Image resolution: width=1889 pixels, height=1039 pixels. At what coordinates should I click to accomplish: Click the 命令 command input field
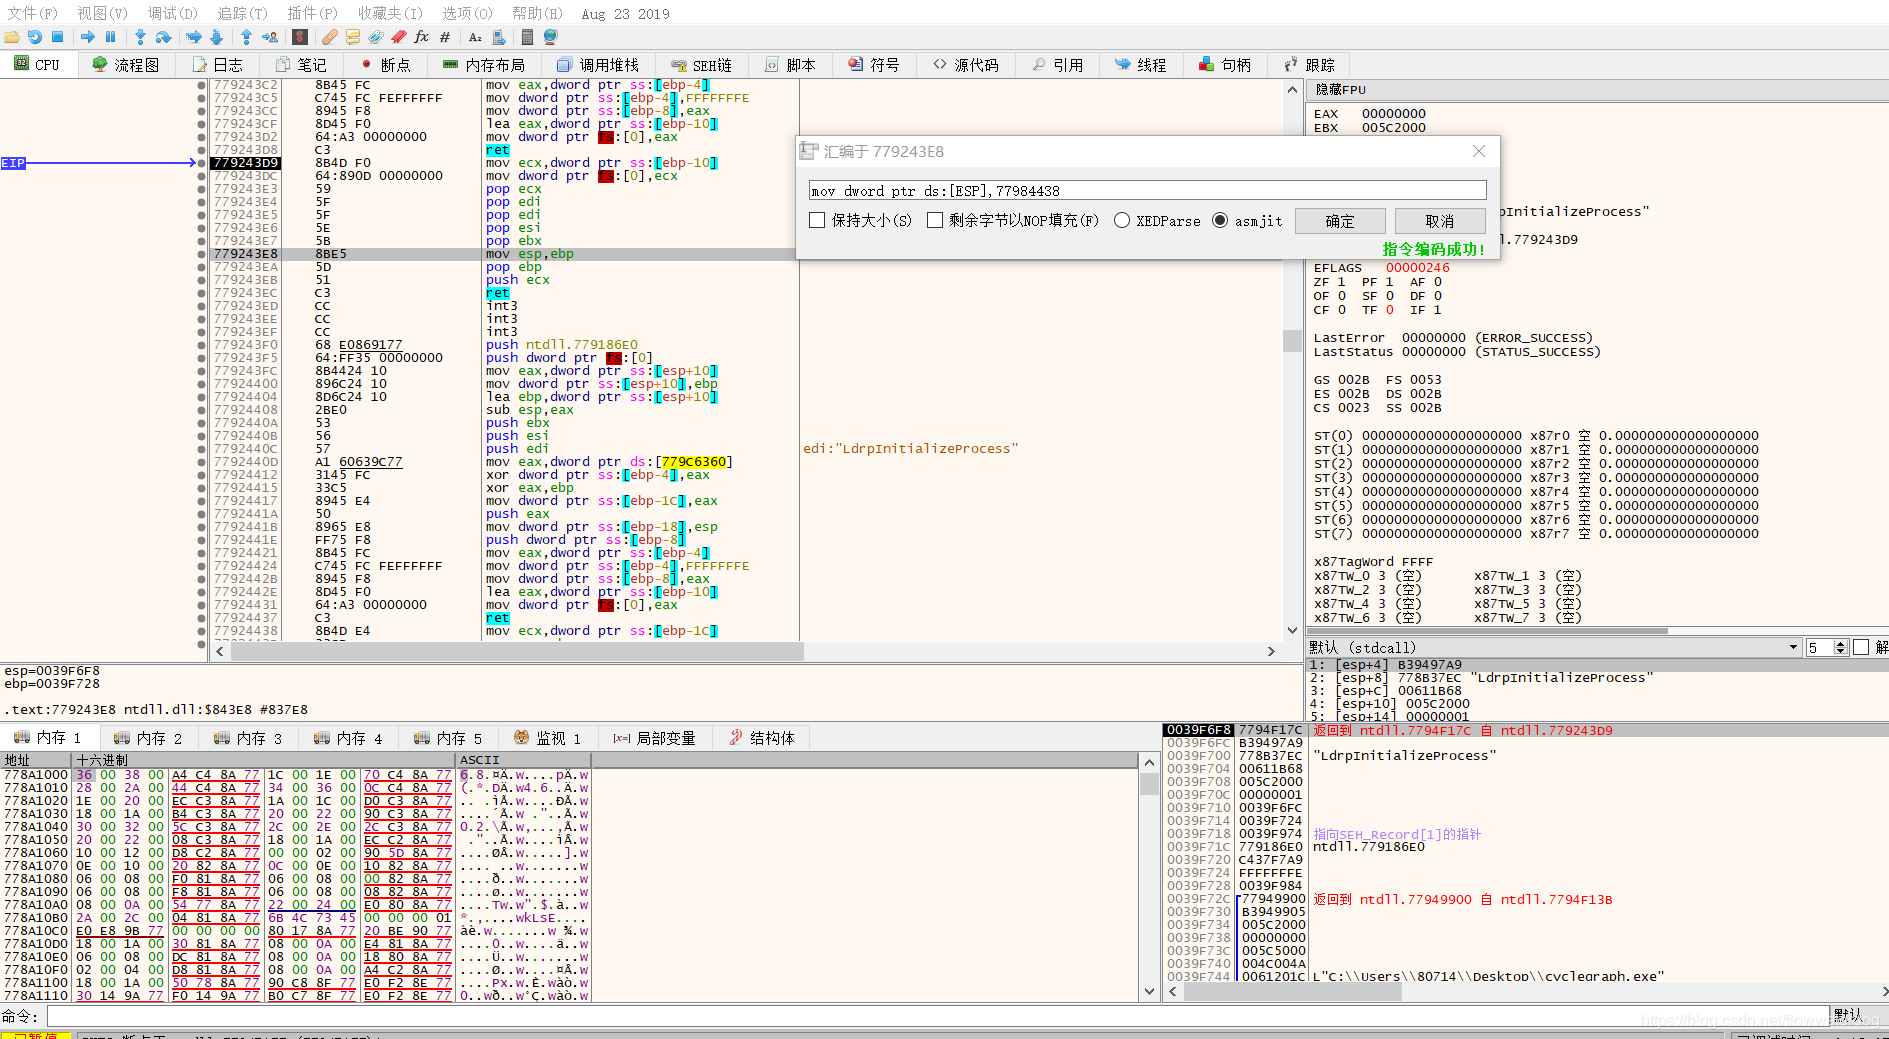[938, 1016]
